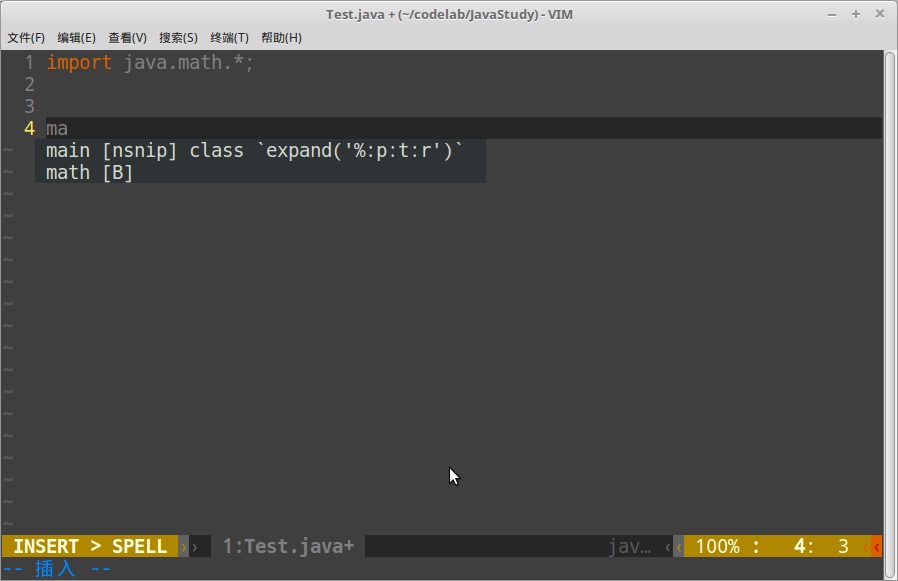Close the VIM terminal window
The width and height of the screenshot is (898, 581).
pyautogui.click(x=880, y=14)
